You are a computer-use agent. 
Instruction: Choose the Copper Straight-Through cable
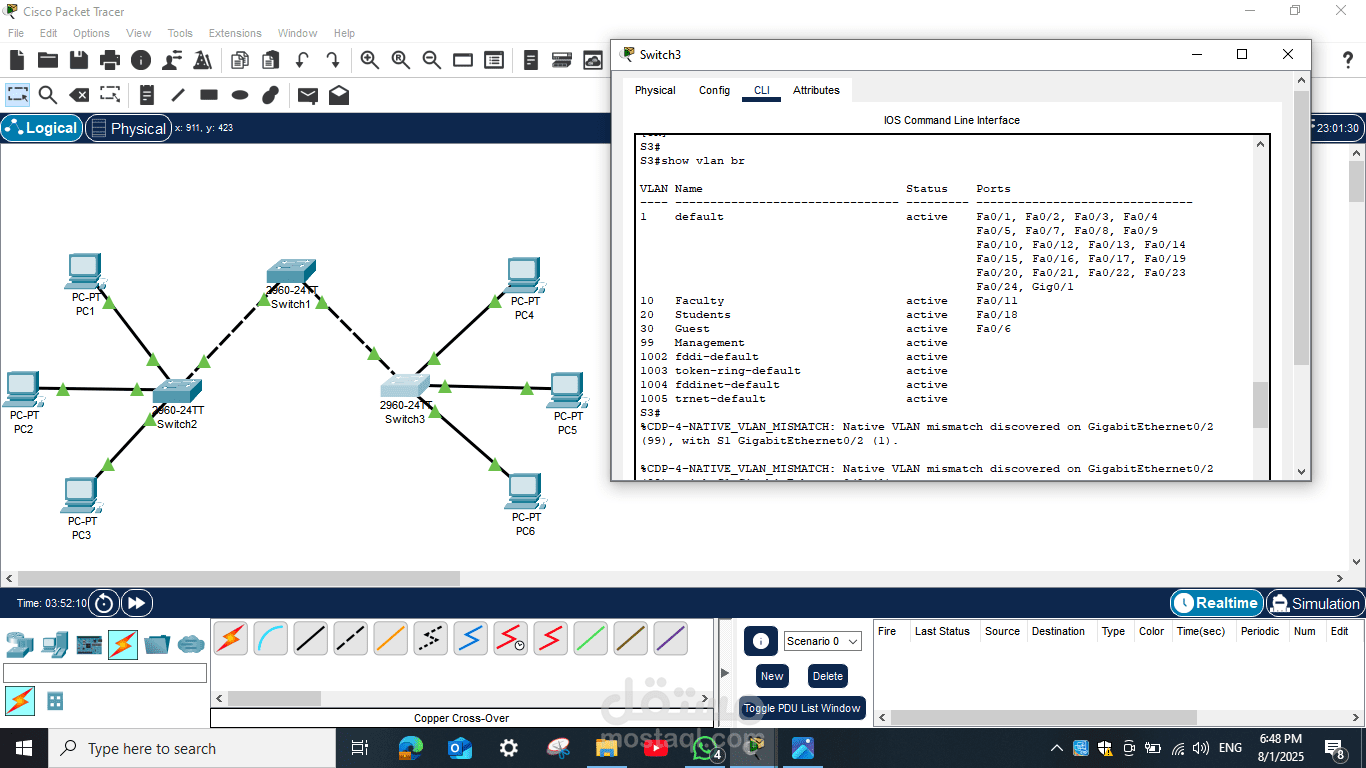[x=311, y=638]
